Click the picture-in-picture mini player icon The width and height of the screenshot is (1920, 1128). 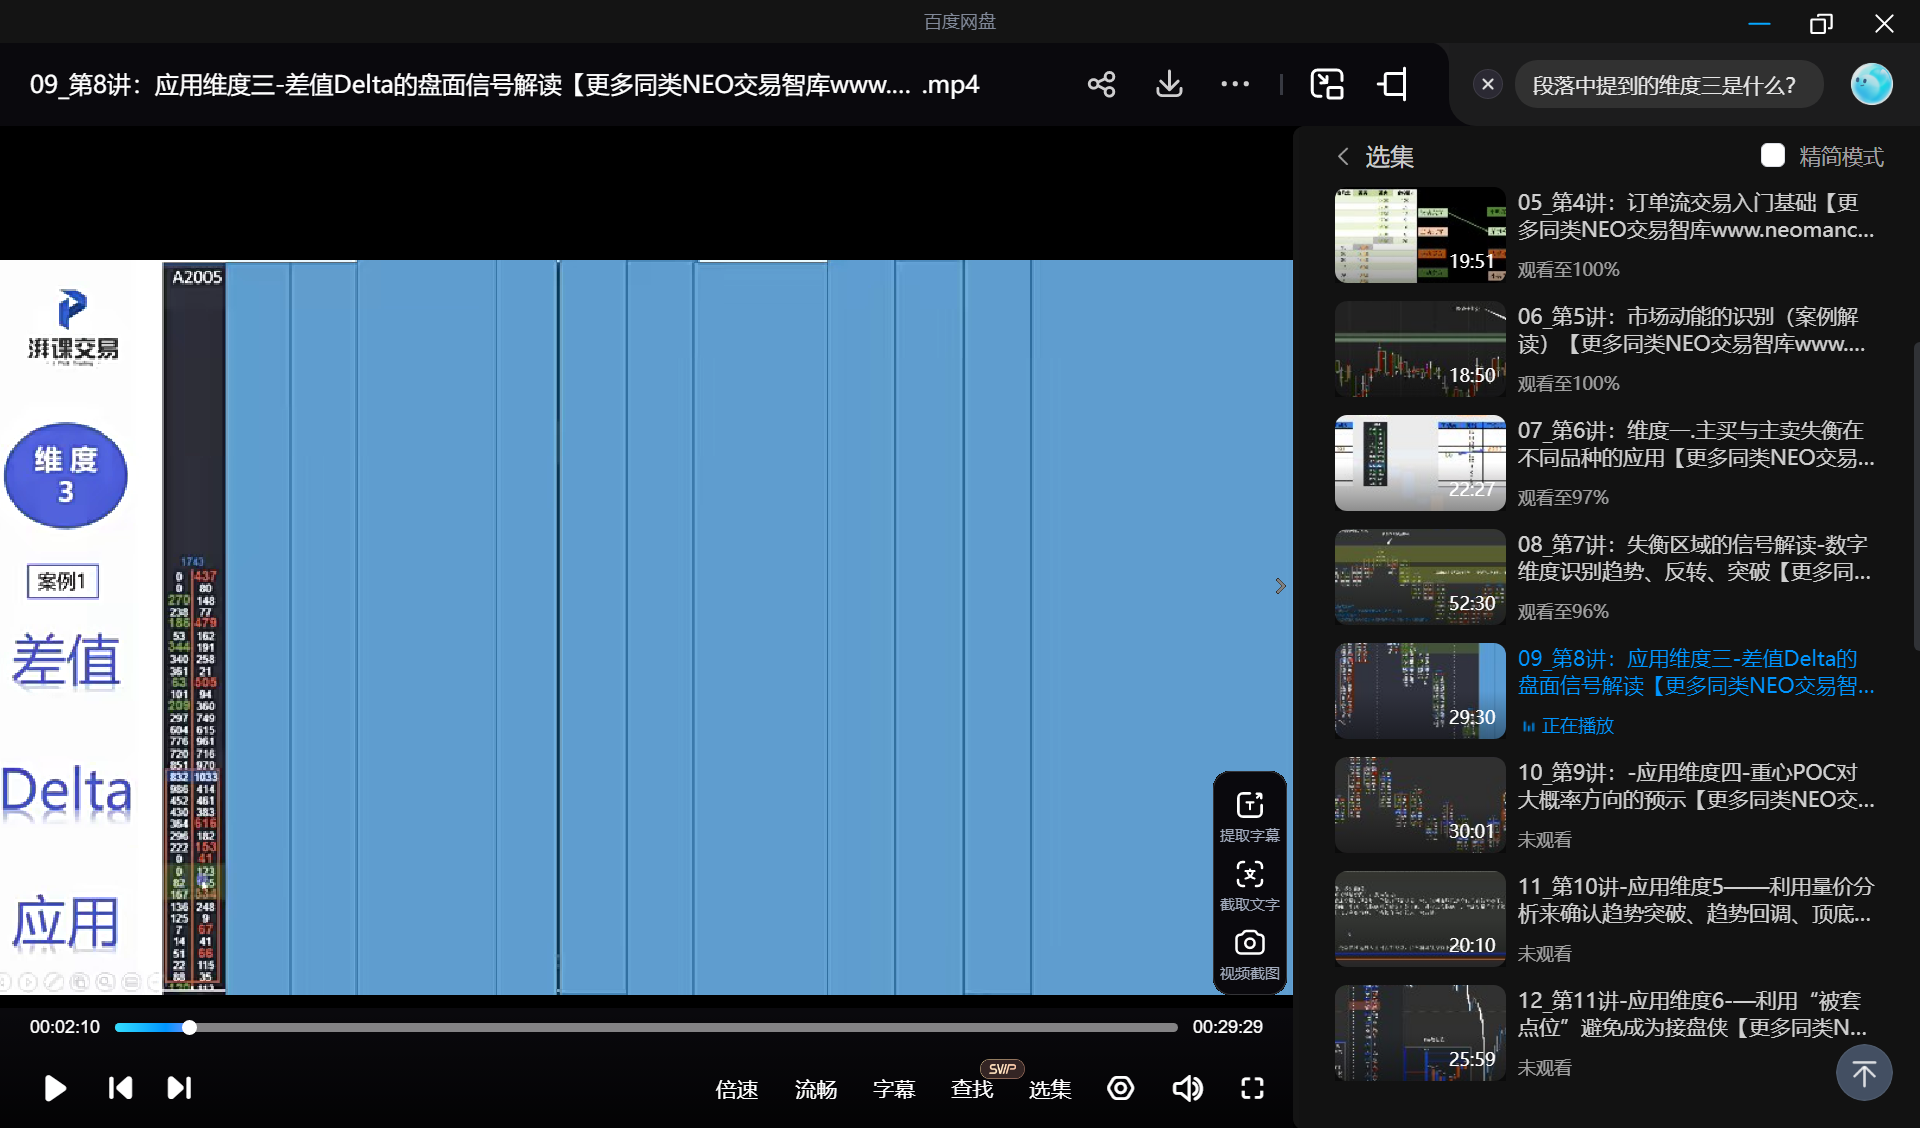(1327, 84)
